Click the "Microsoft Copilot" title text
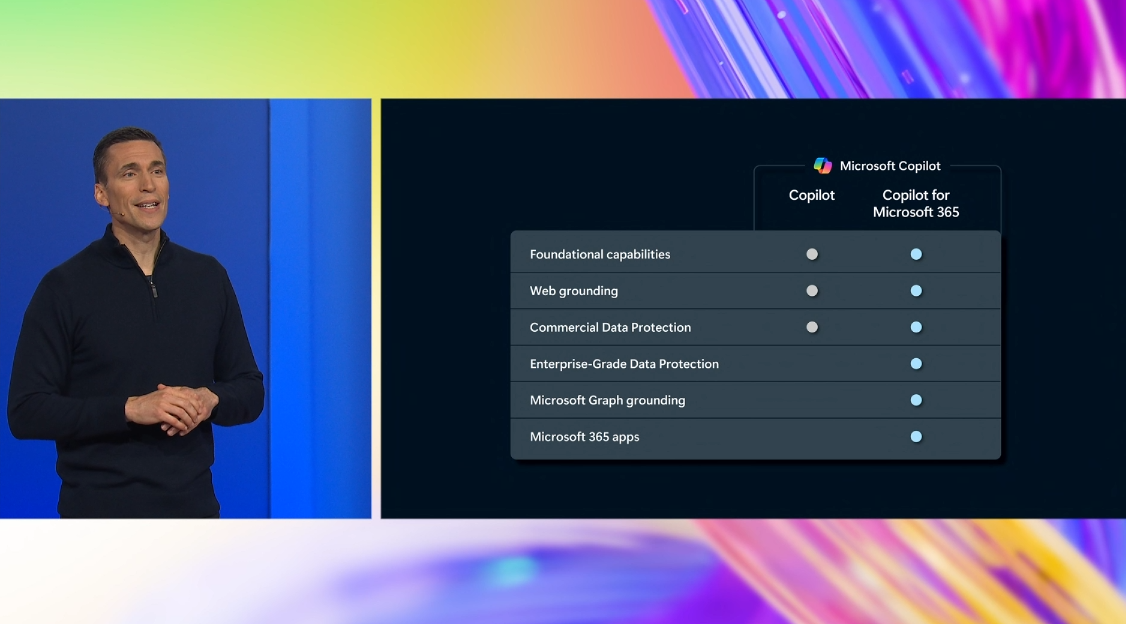Screen dimensions: 1126x624 [x=890, y=166]
